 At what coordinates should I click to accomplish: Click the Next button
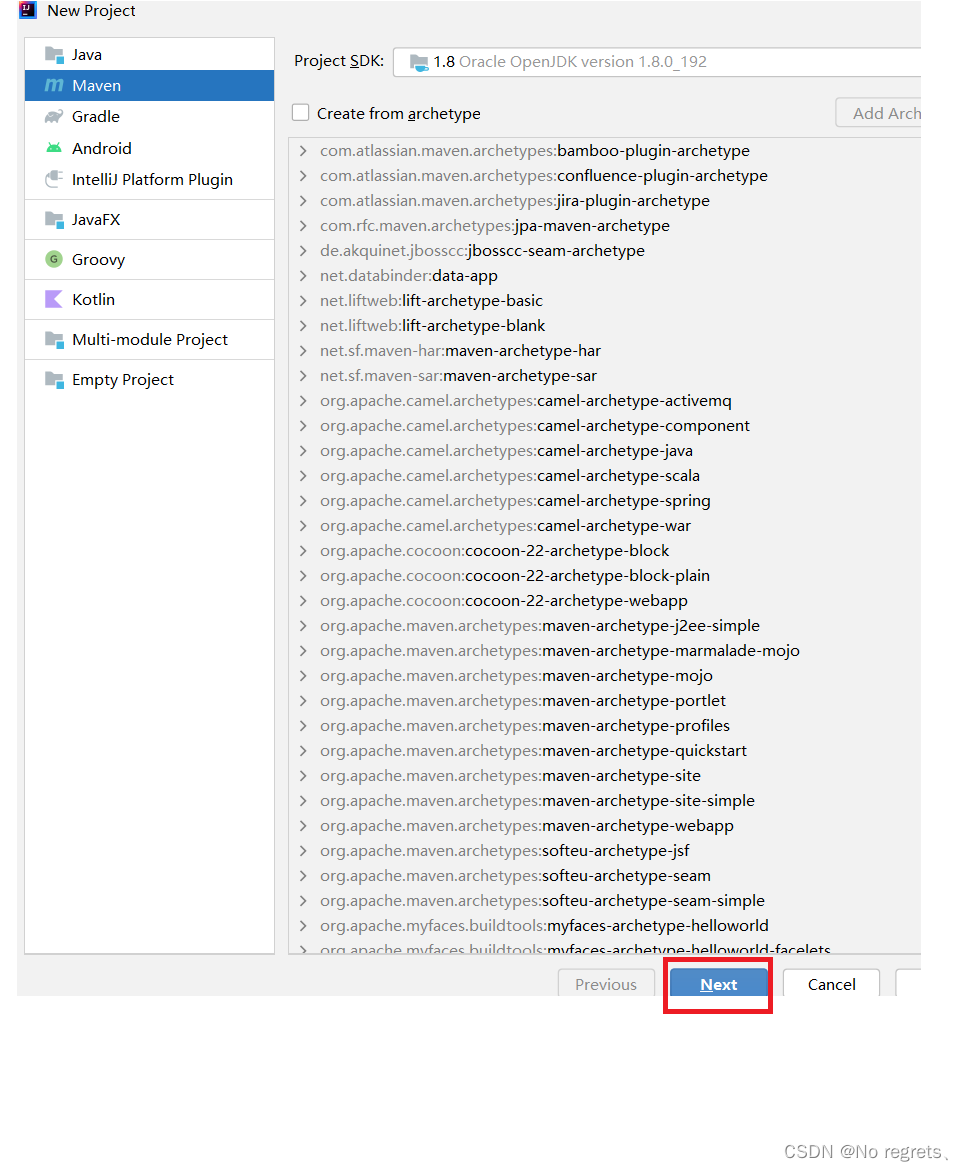(718, 984)
